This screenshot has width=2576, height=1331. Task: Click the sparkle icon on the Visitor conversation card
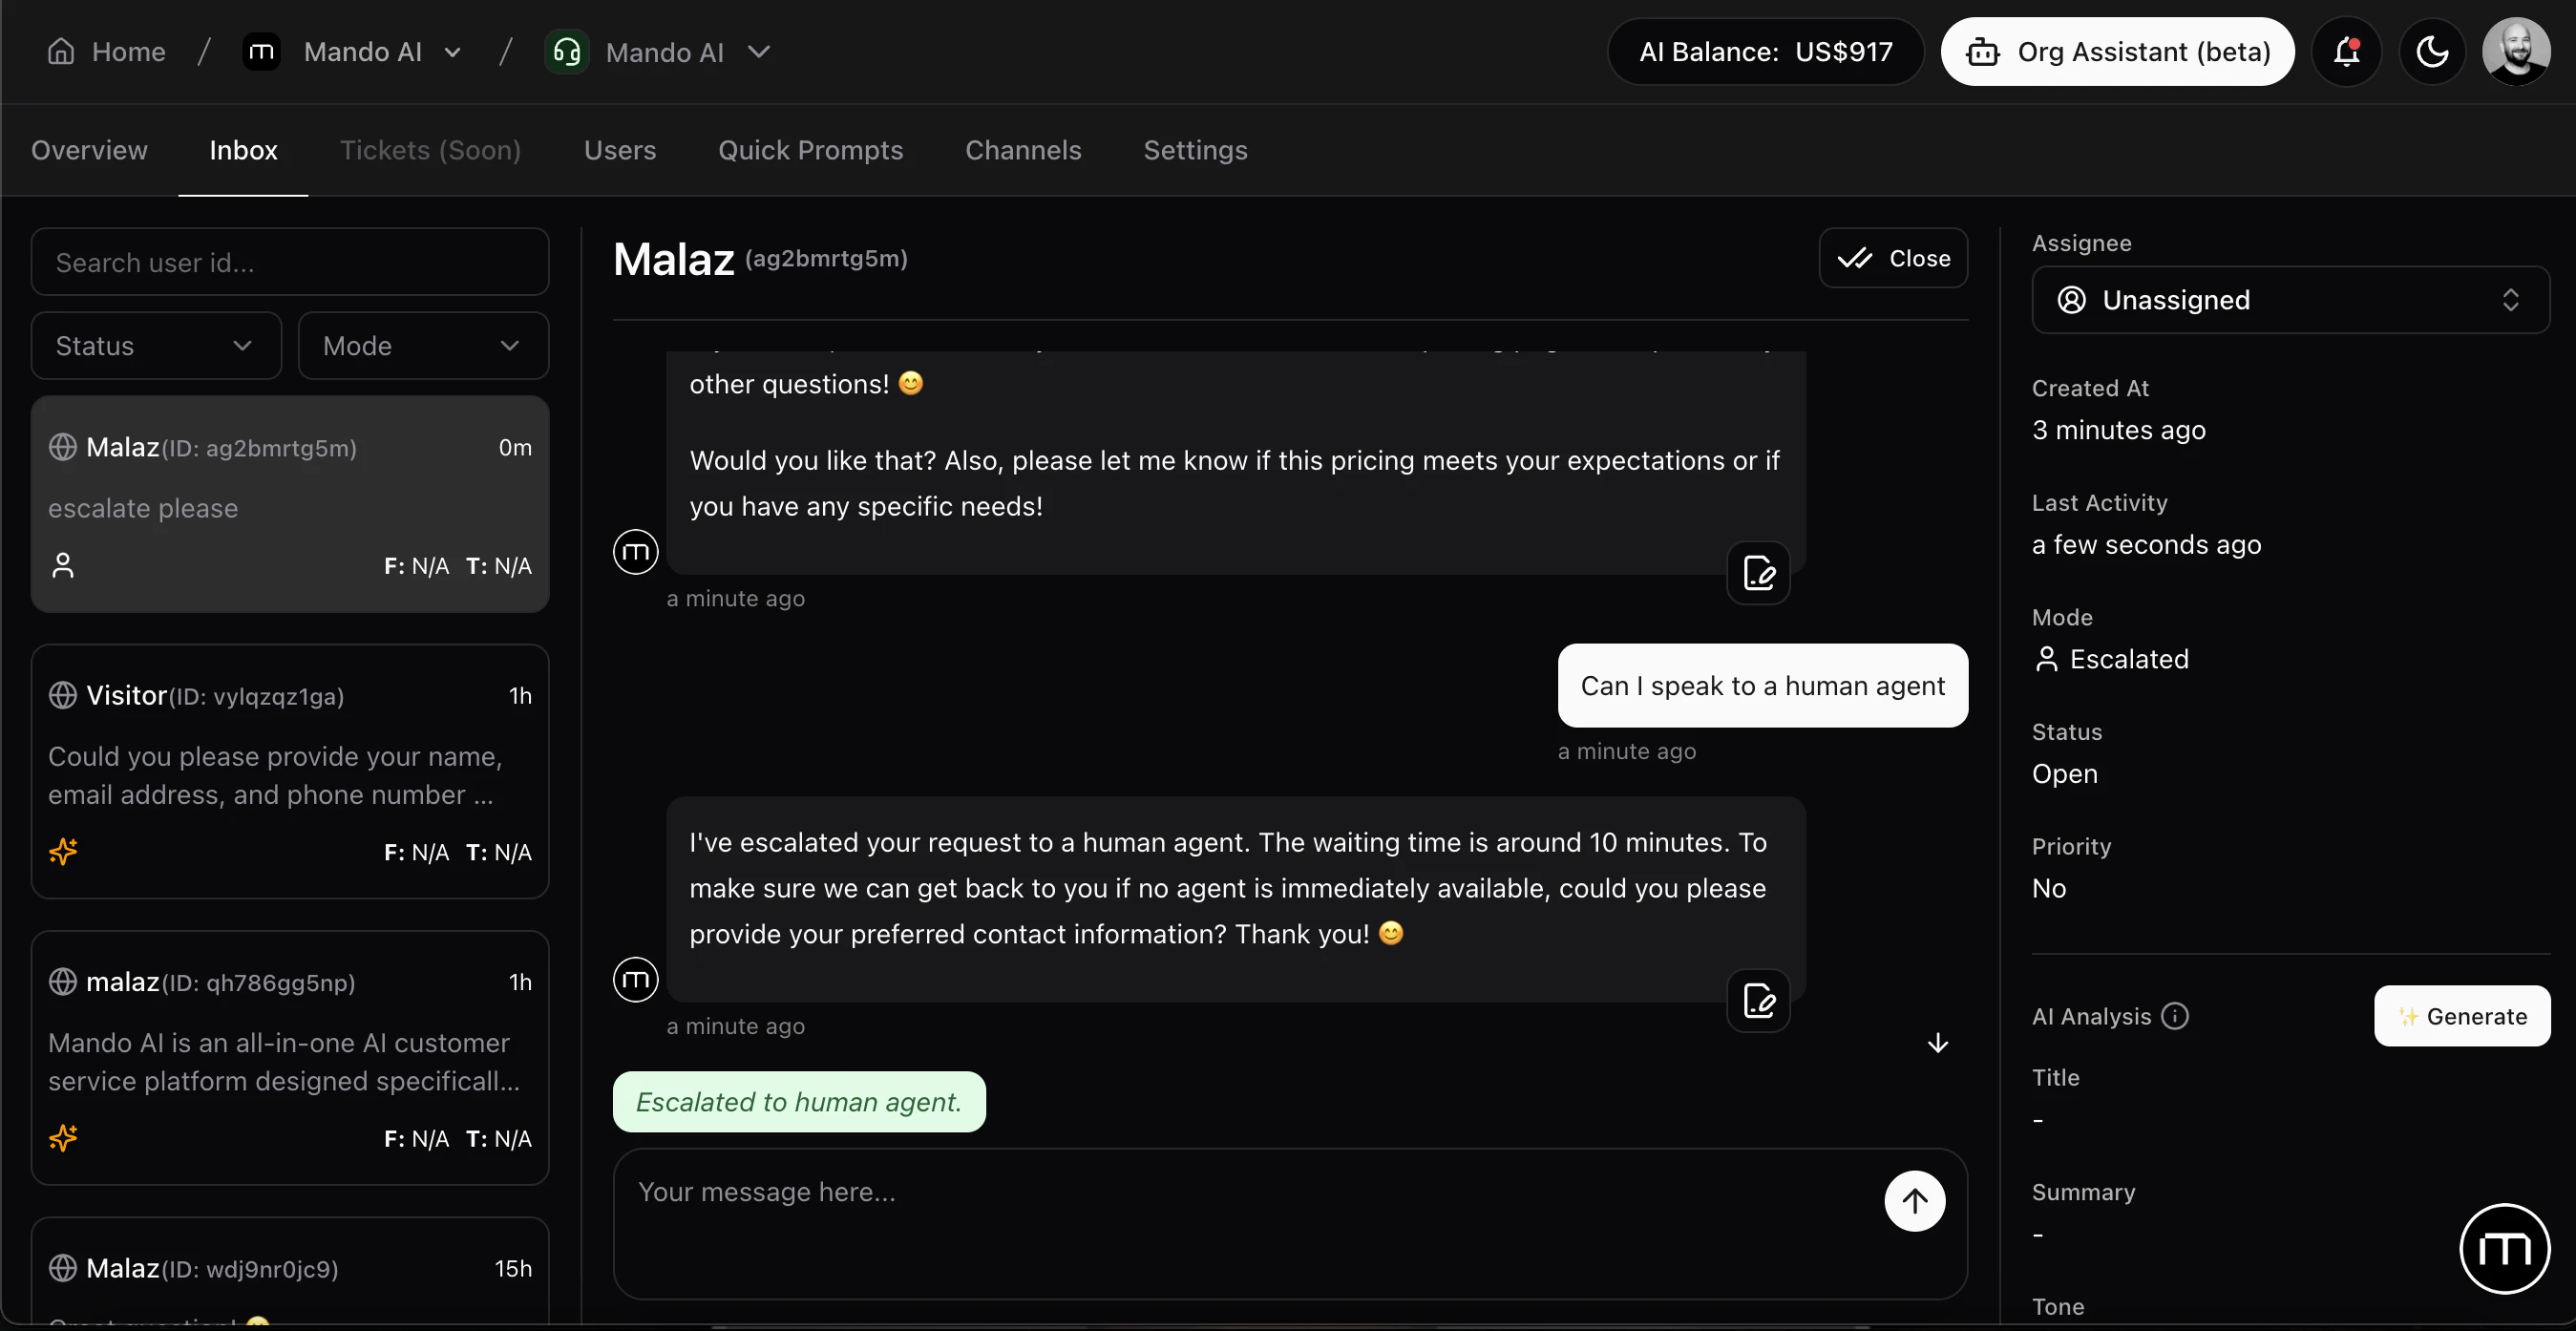(x=63, y=851)
